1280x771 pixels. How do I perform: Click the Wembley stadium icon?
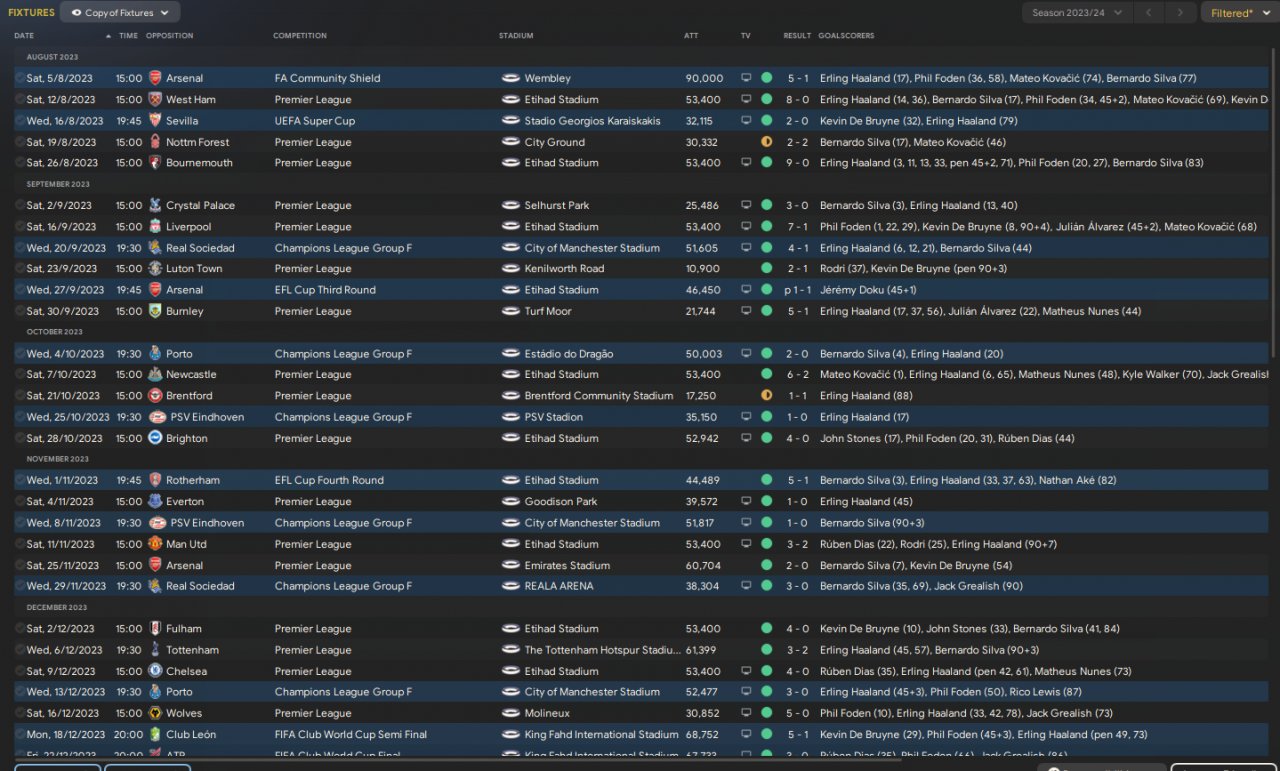[511, 78]
